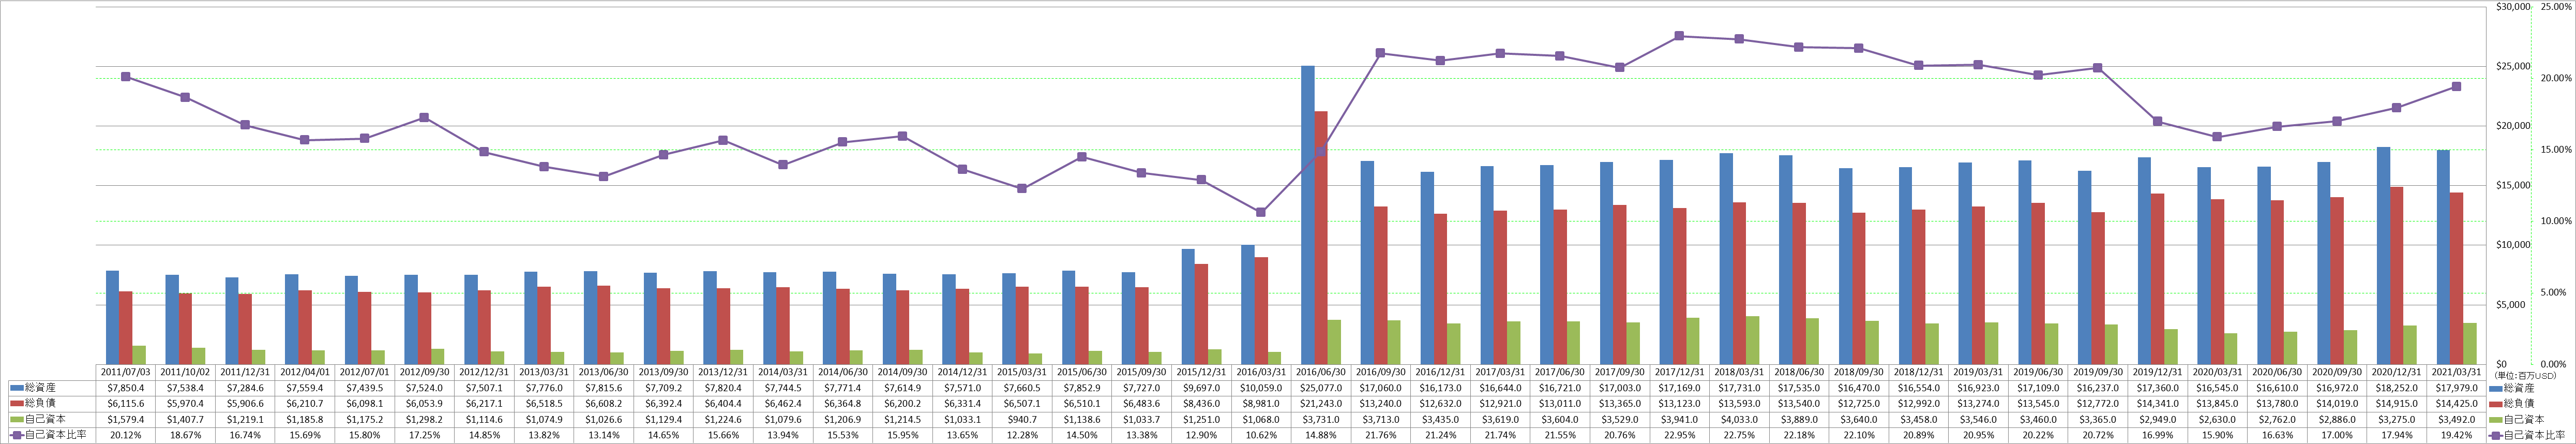Screen dimensions: 2576x444
Task: Click the $7,850.4 total assets cell
Action: tap(126, 387)
